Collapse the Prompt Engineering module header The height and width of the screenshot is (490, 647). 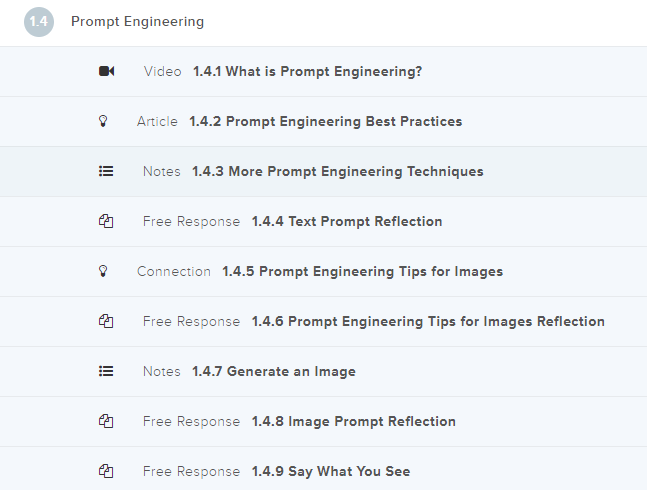137,21
